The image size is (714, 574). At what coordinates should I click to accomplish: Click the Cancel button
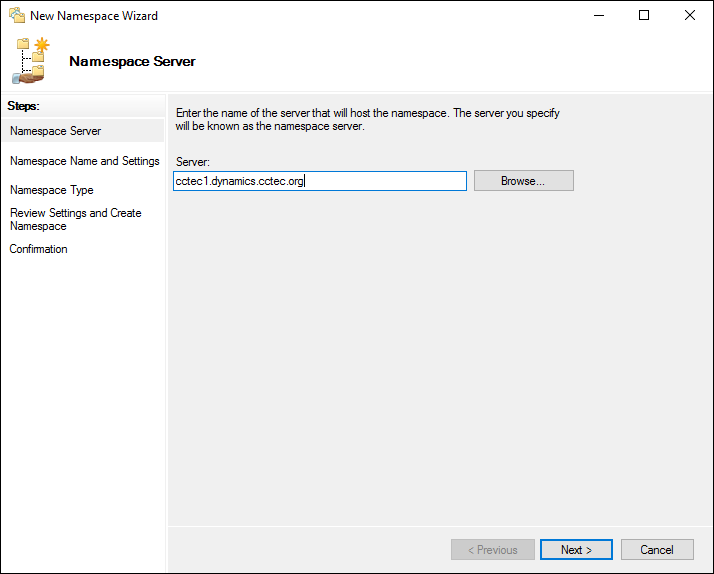tap(657, 549)
